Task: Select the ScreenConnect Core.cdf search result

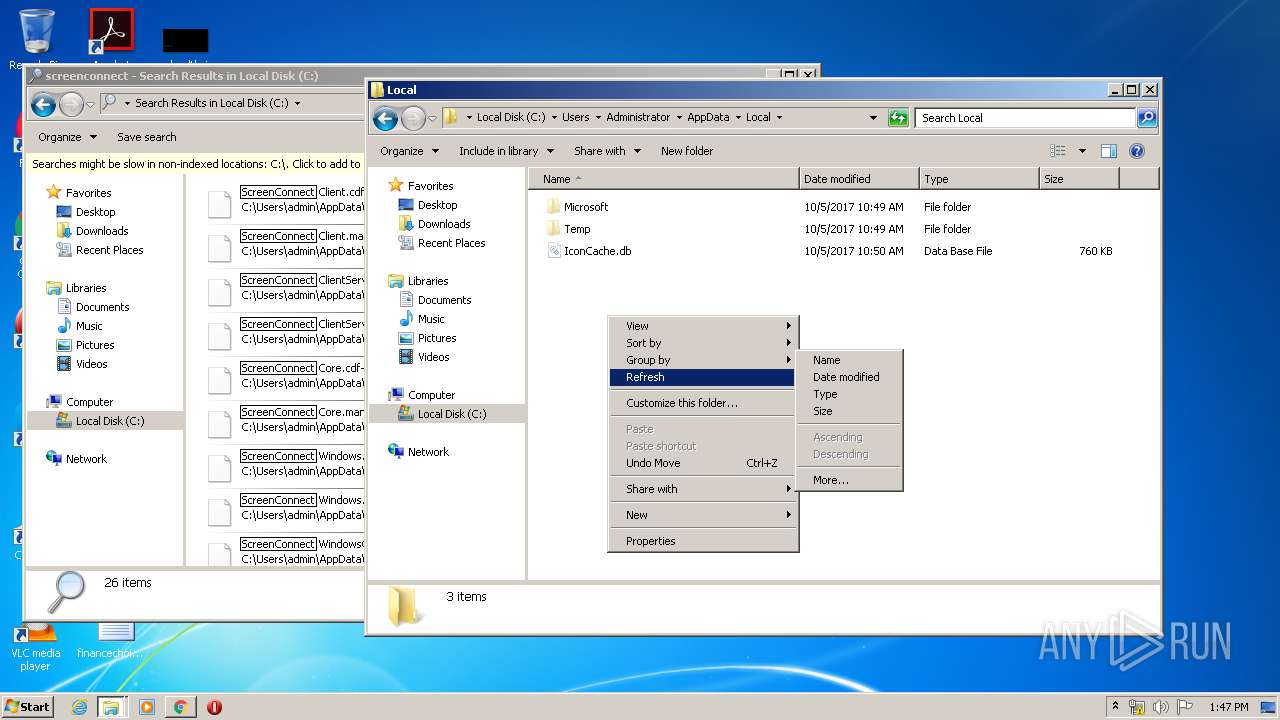Action: click(x=286, y=375)
